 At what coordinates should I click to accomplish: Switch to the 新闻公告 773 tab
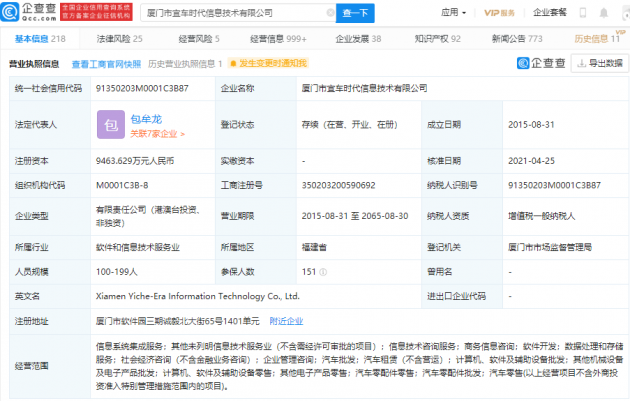[517, 39]
